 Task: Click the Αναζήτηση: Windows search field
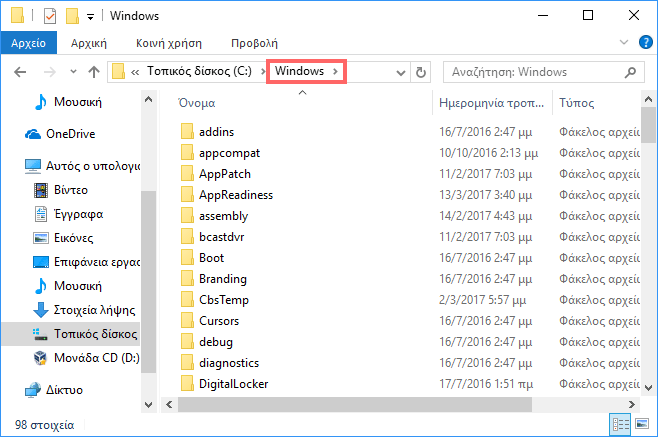point(537,72)
